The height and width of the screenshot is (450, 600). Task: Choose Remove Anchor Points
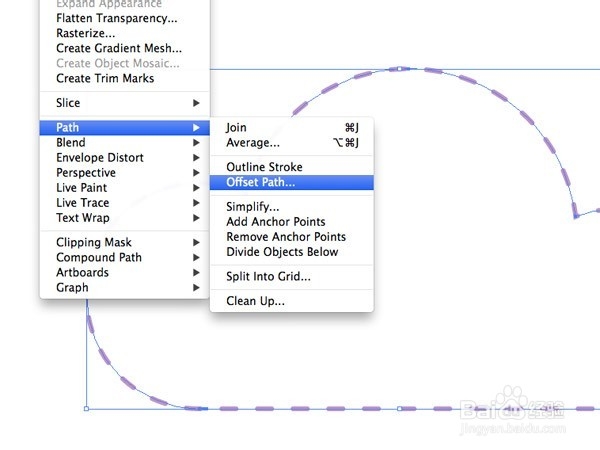(292, 237)
